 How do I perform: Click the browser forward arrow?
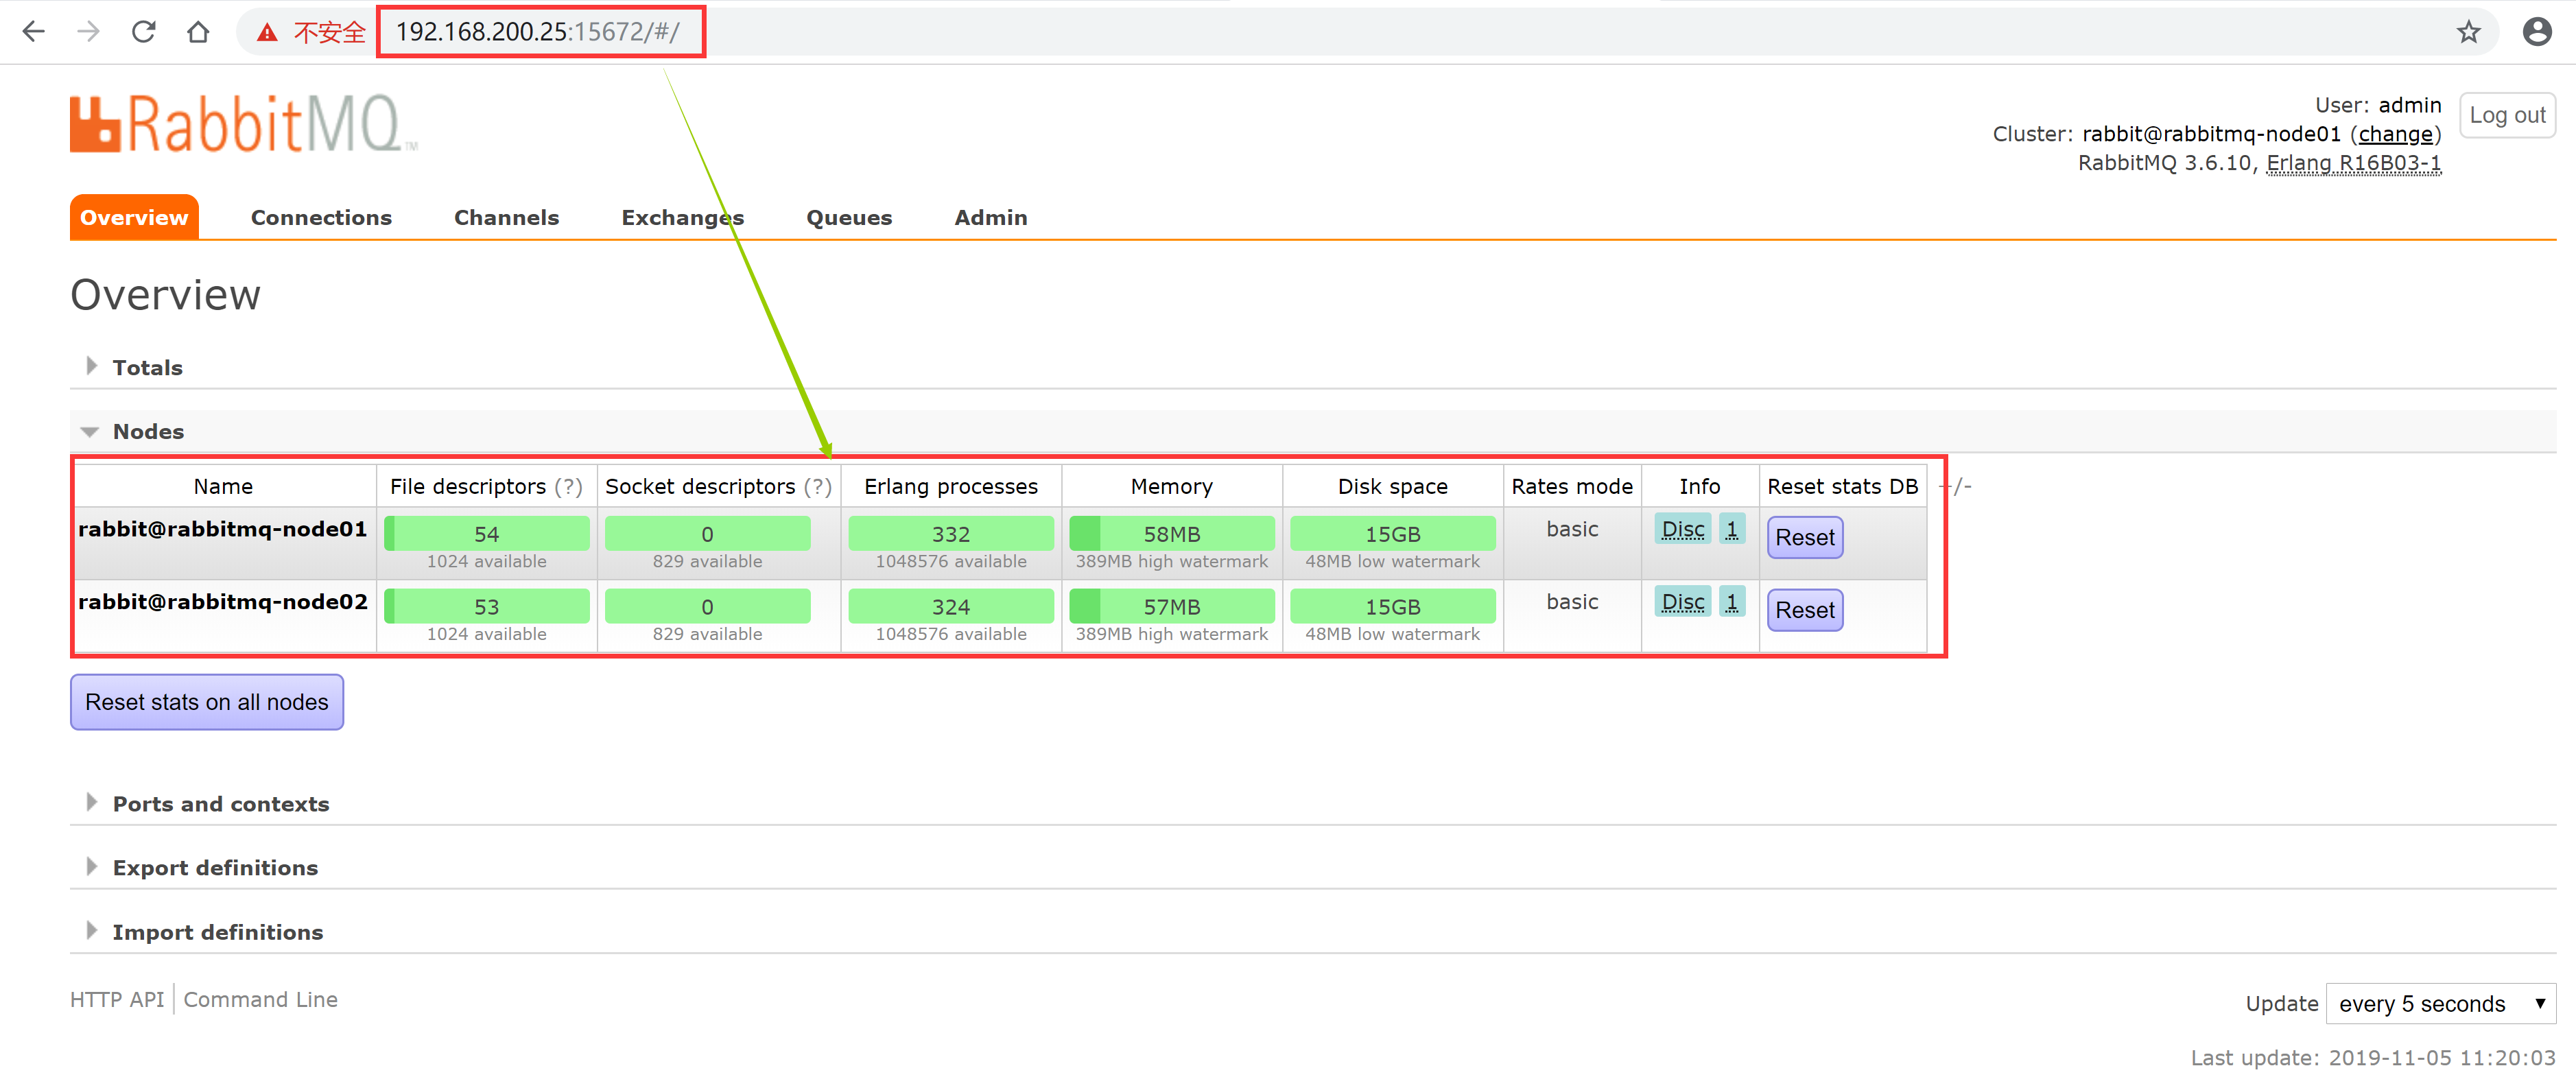tap(88, 32)
